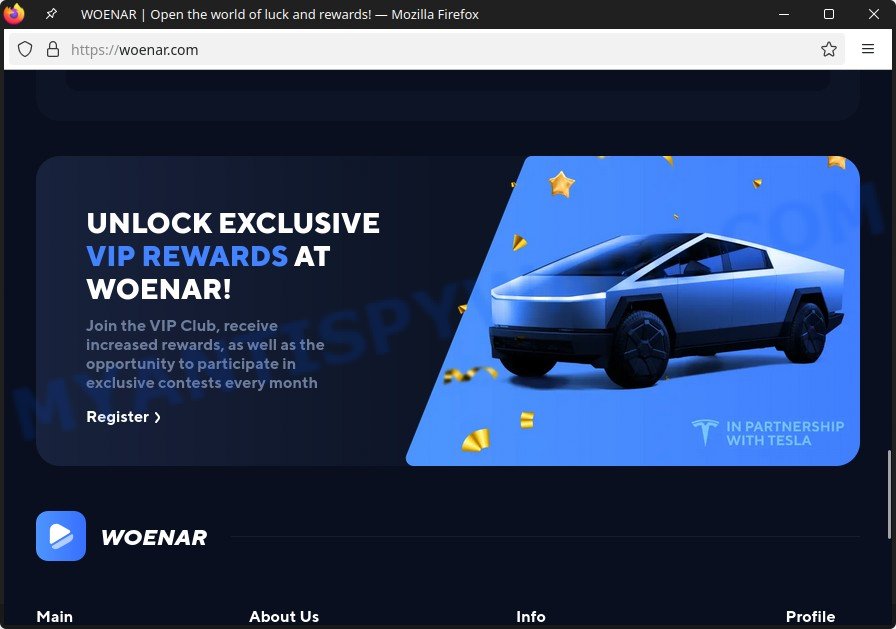Click the blue WOENAR logo icon
The height and width of the screenshot is (629, 896).
[61, 536]
